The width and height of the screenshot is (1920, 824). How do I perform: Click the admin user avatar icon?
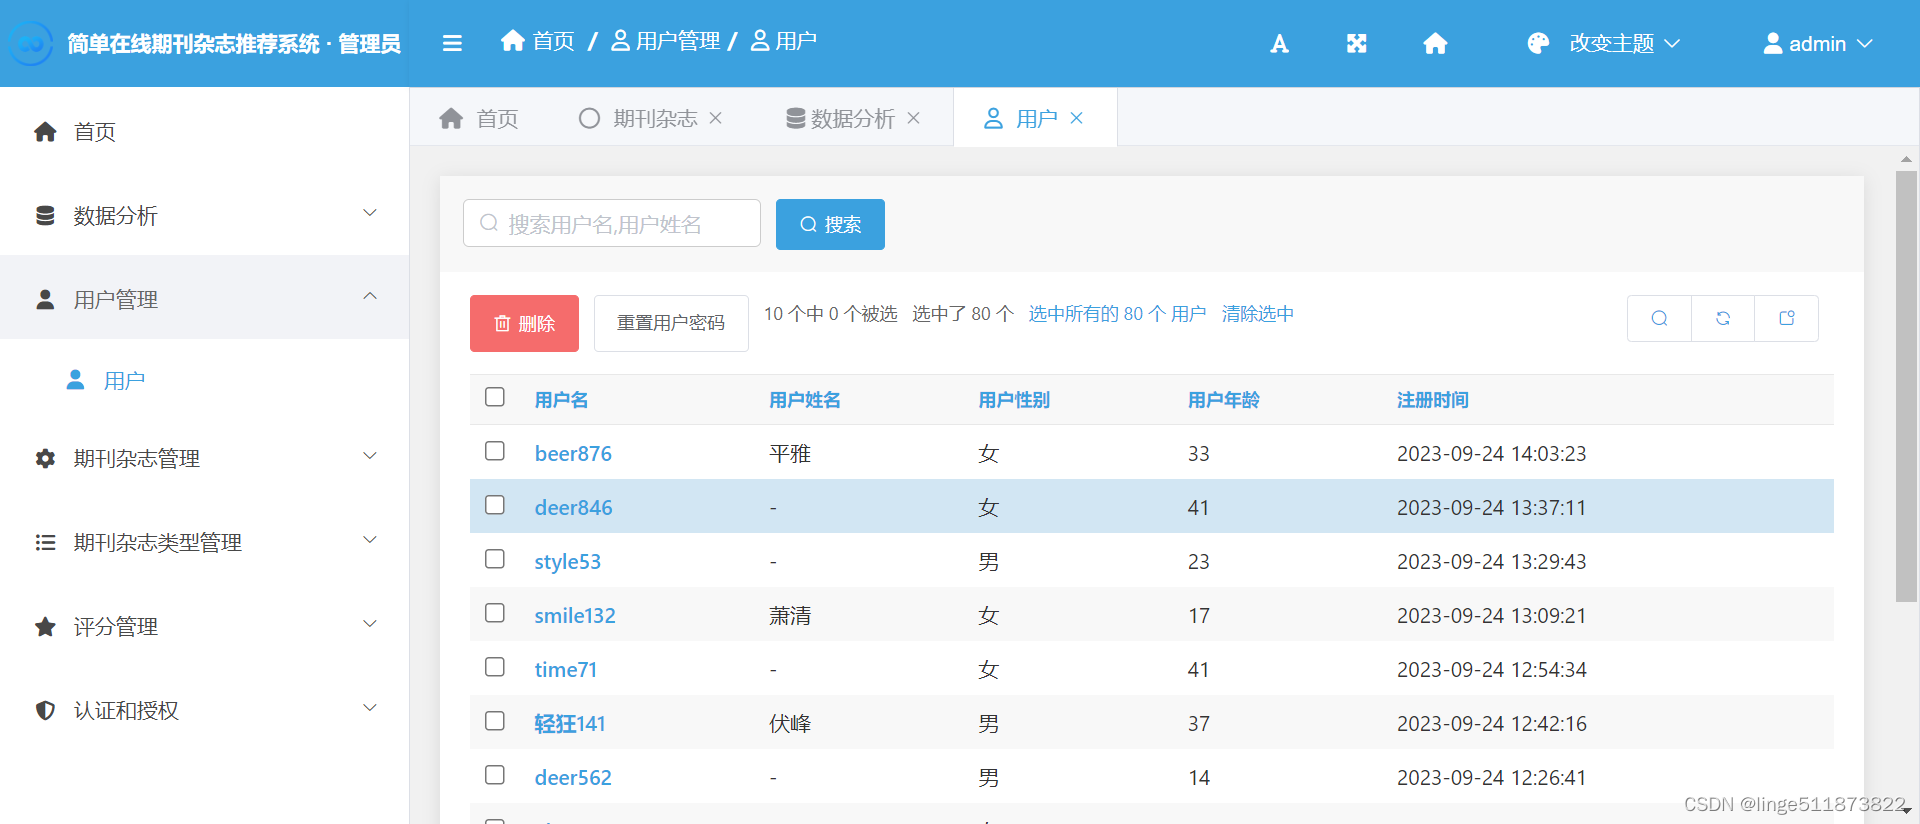click(1772, 43)
